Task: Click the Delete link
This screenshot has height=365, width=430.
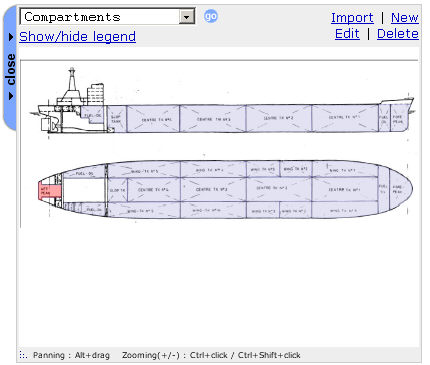Action: click(x=398, y=34)
